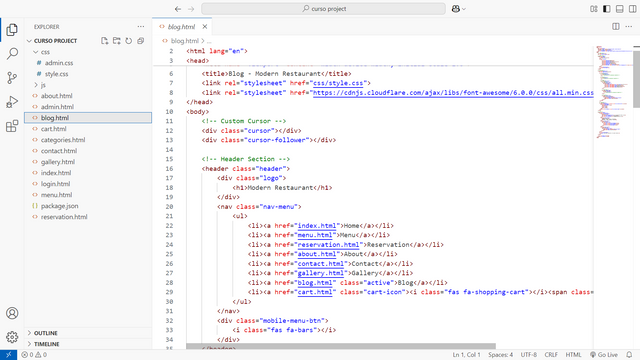
Task: Refresh the explorer file tree
Action: (129, 41)
